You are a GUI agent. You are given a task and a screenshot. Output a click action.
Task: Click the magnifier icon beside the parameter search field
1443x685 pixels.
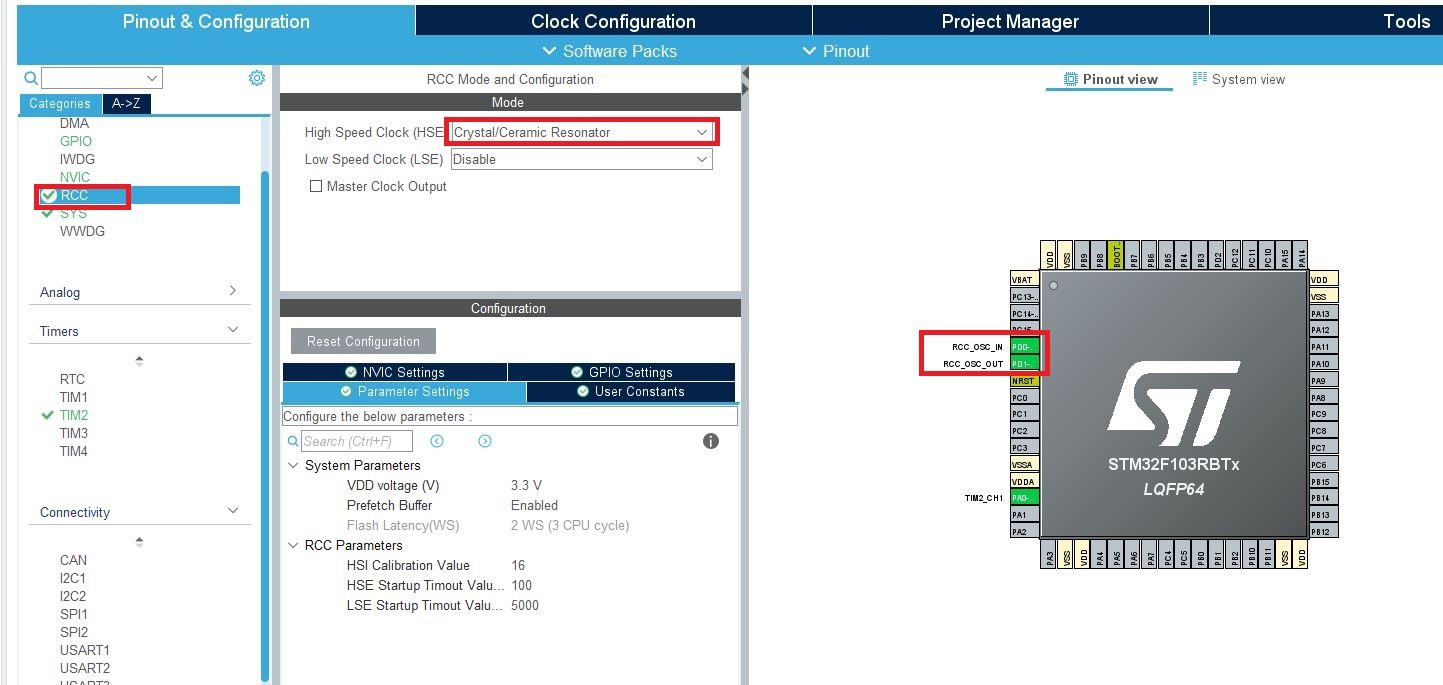pyautogui.click(x=293, y=441)
